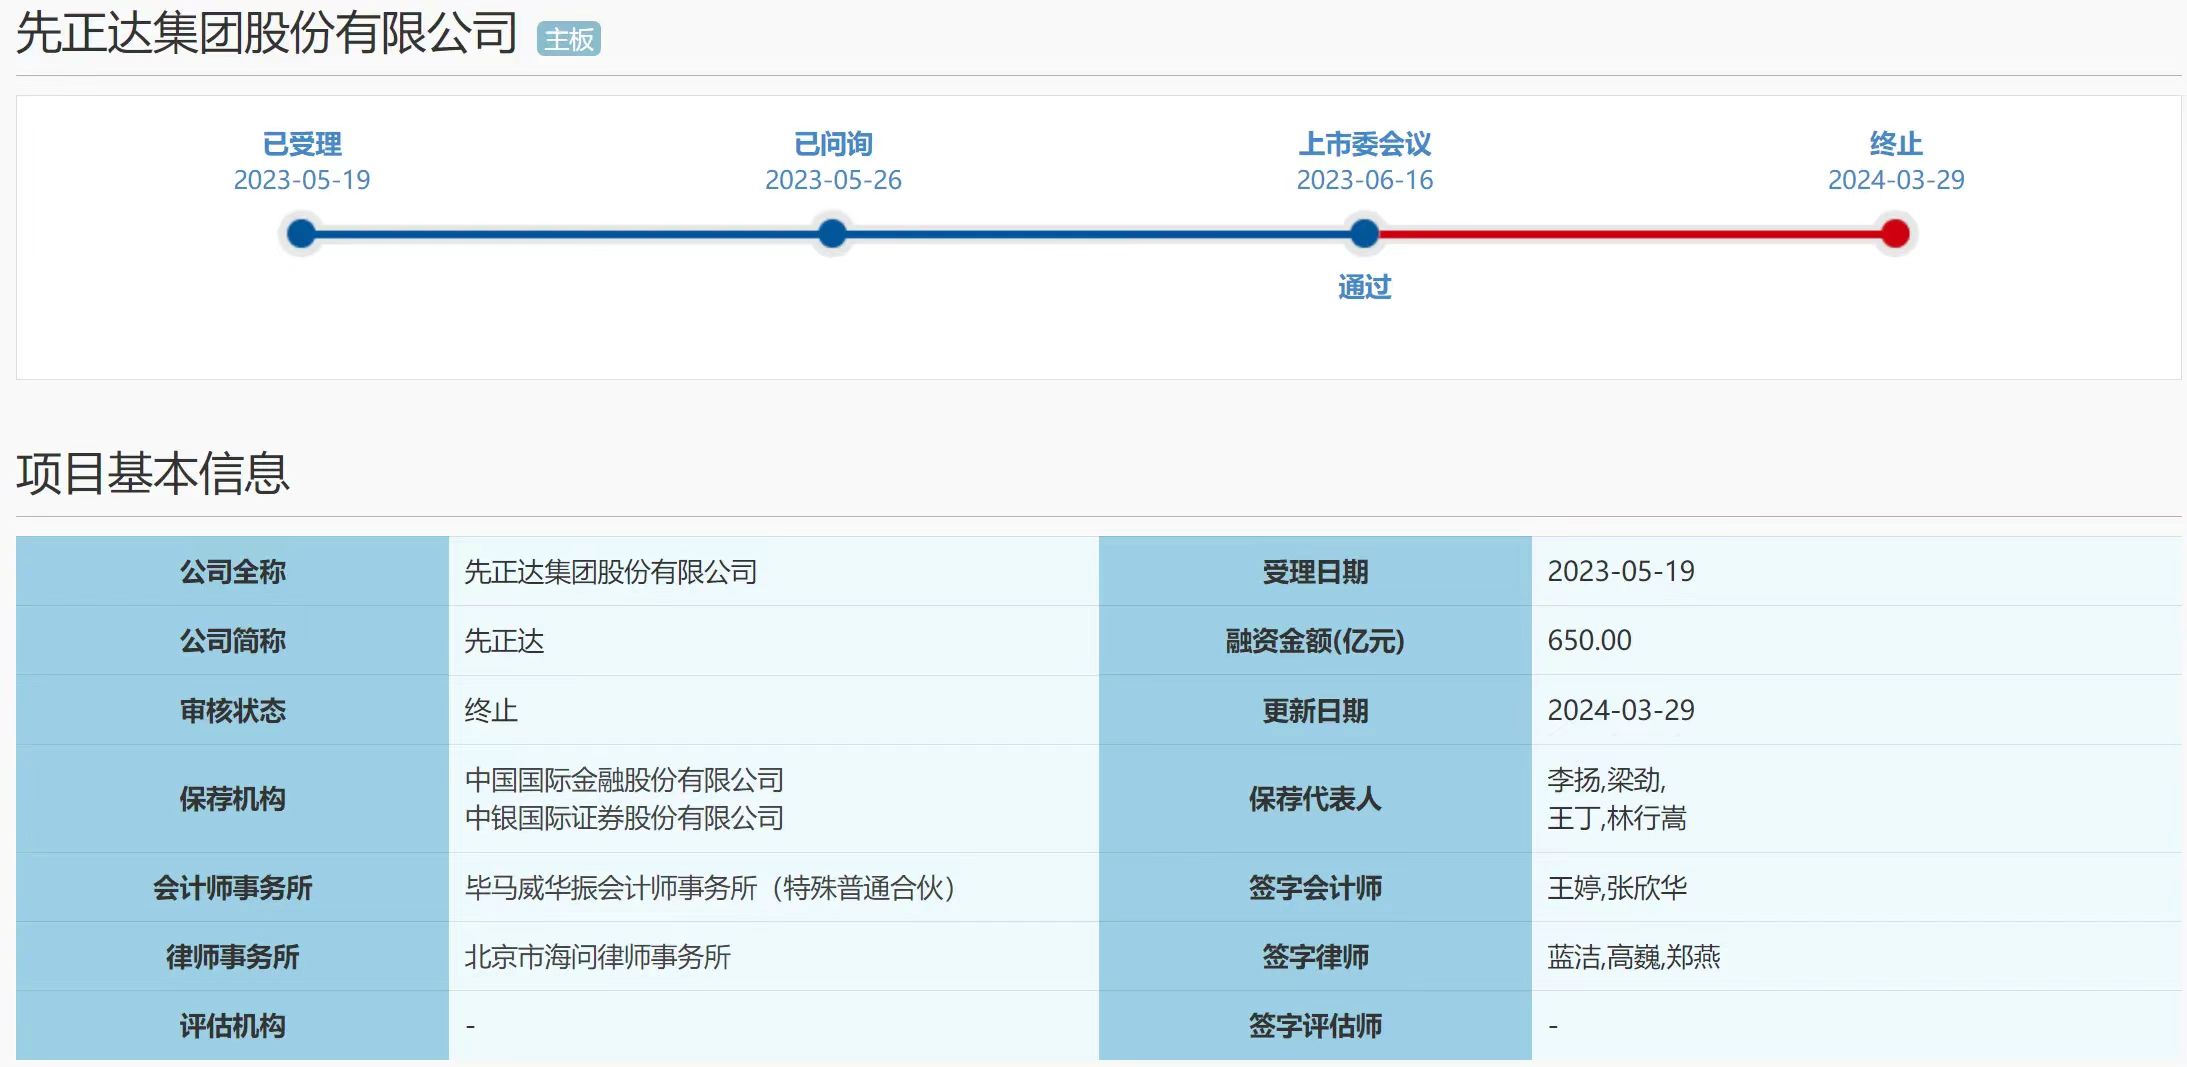Click the 公司简称 value 先正达

tap(504, 641)
